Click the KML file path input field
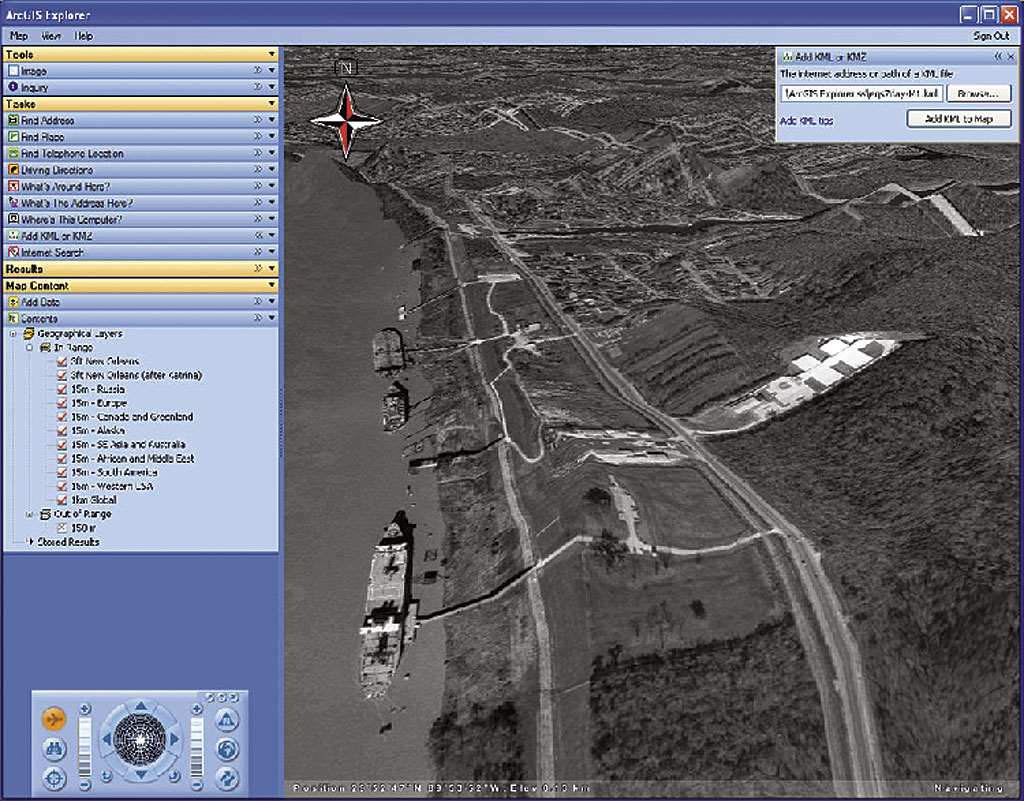Image resolution: width=1024 pixels, height=801 pixels. click(x=861, y=94)
